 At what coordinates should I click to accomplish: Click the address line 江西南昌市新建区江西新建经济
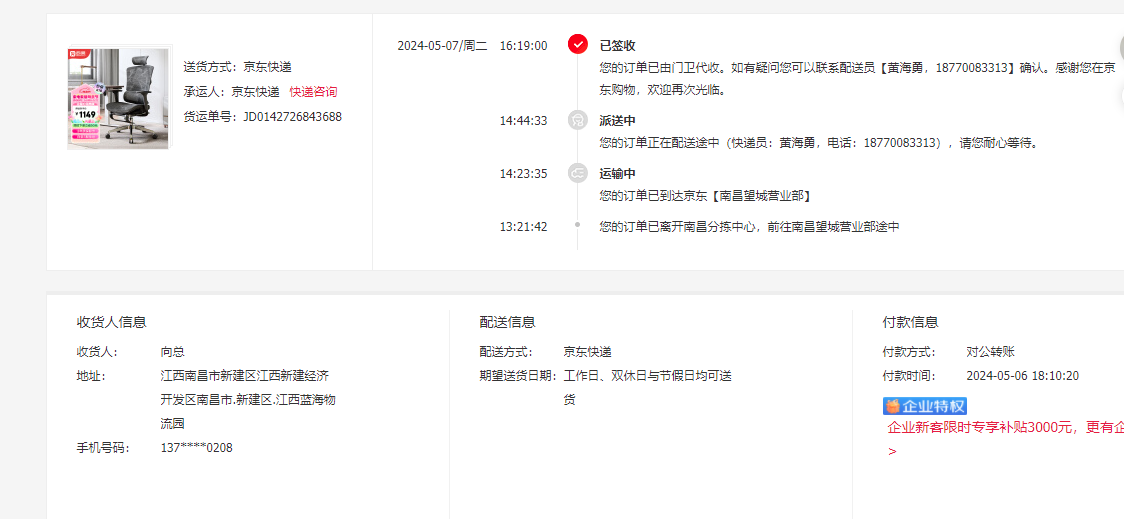[x=245, y=376]
